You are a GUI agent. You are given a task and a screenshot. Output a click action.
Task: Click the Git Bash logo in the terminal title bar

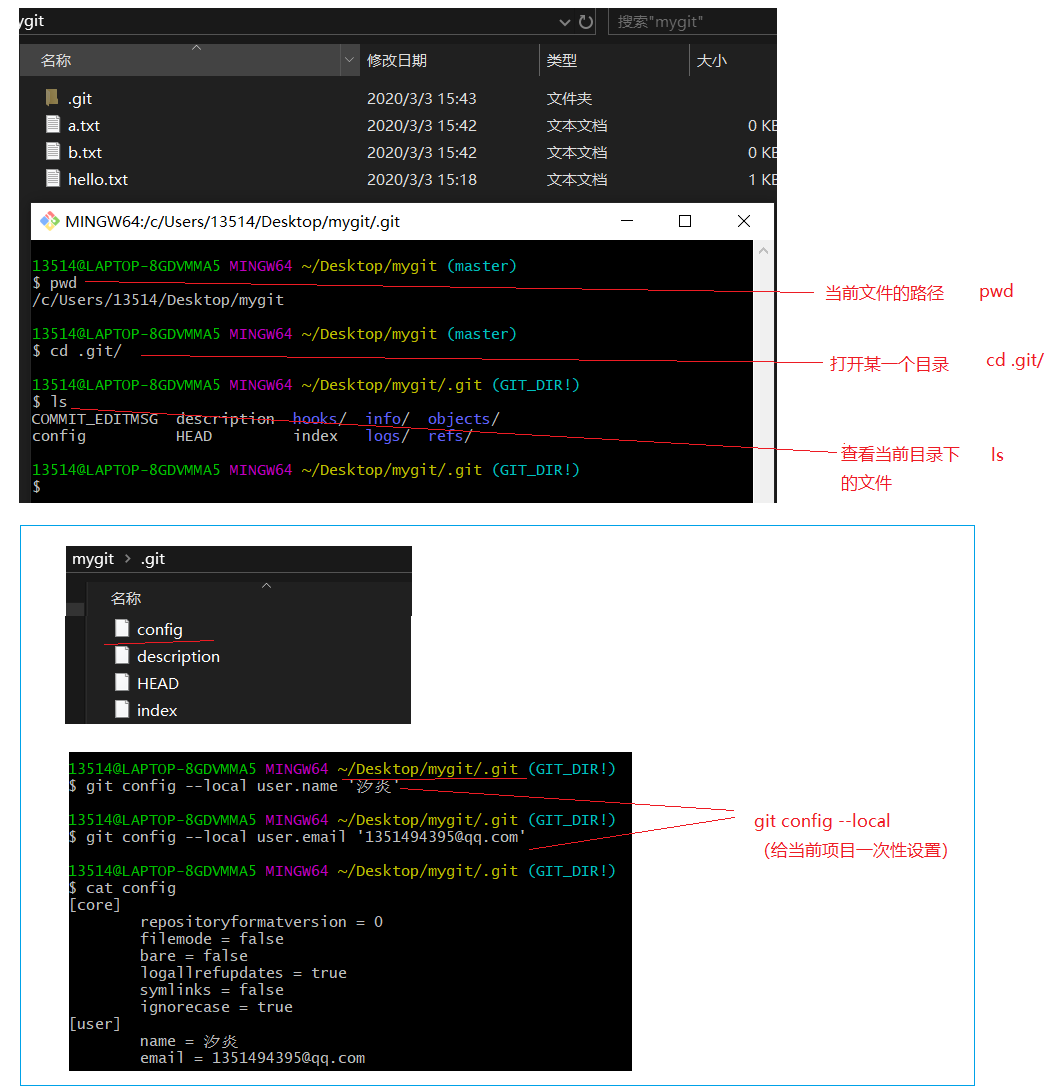coord(49,221)
